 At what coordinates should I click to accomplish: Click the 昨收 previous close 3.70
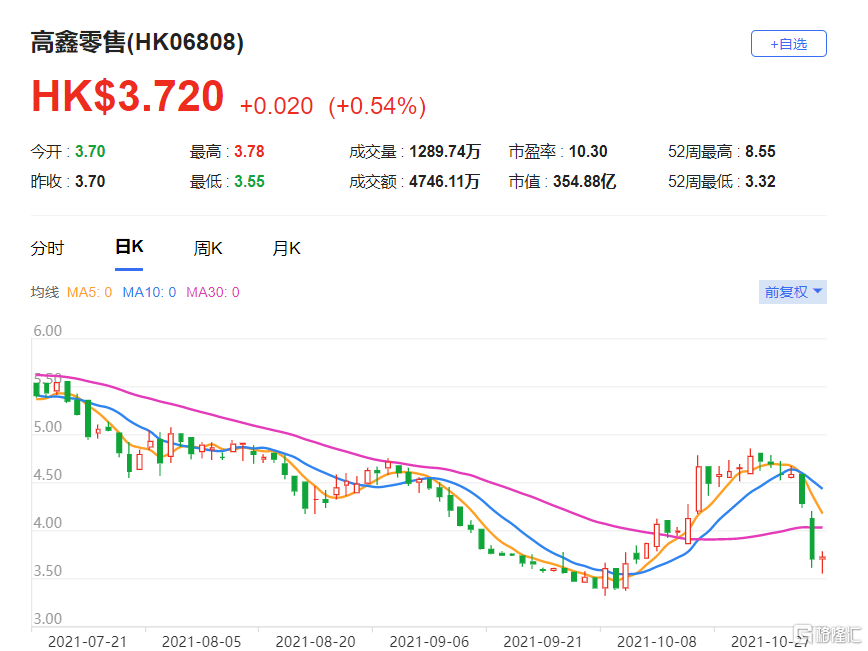tap(90, 181)
